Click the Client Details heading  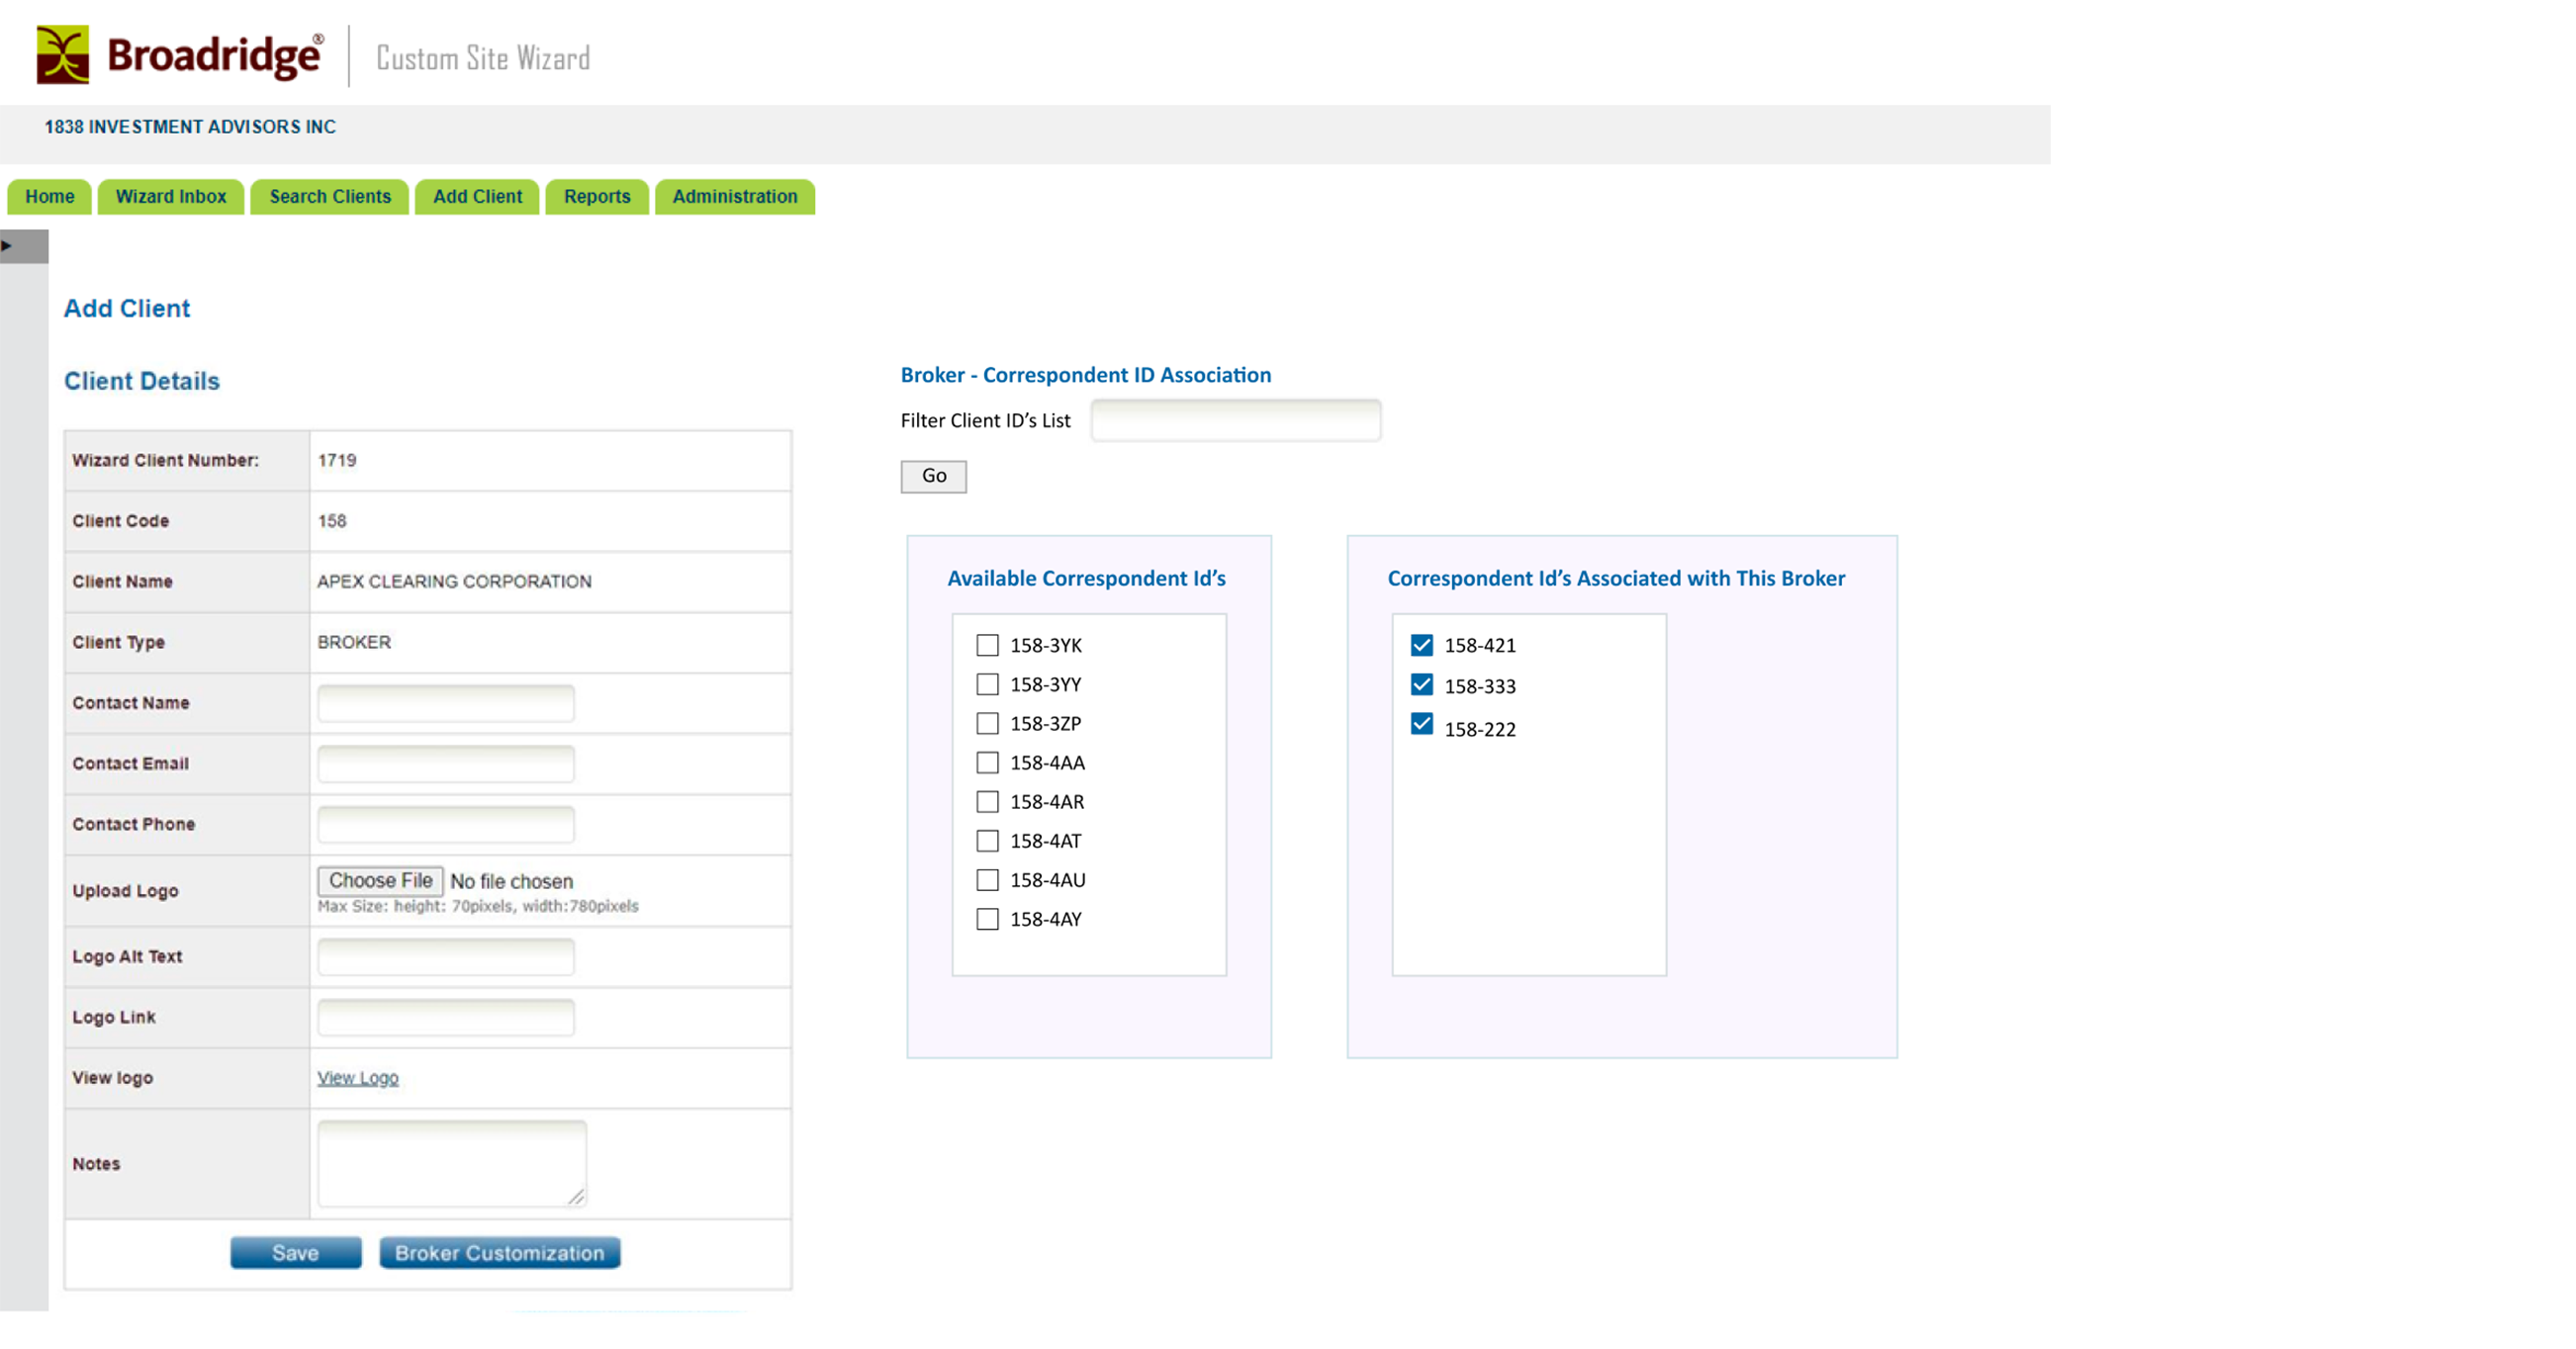(142, 381)
